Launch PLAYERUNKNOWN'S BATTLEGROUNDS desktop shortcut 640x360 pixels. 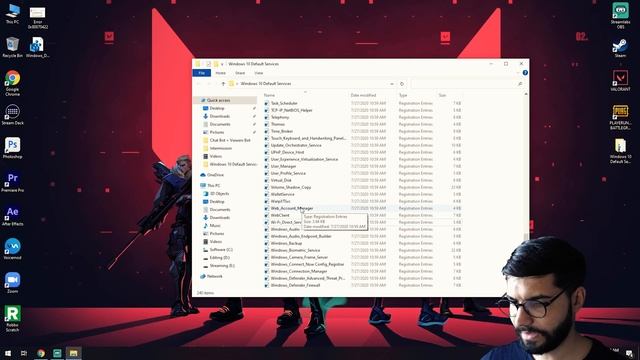(x=620, y=117)
